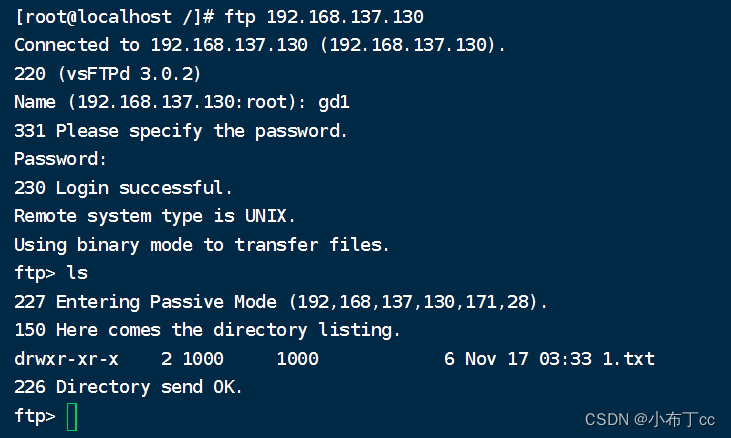Click the green terminal cursor block
Screen dimensions: 731x438
point(72,416)
